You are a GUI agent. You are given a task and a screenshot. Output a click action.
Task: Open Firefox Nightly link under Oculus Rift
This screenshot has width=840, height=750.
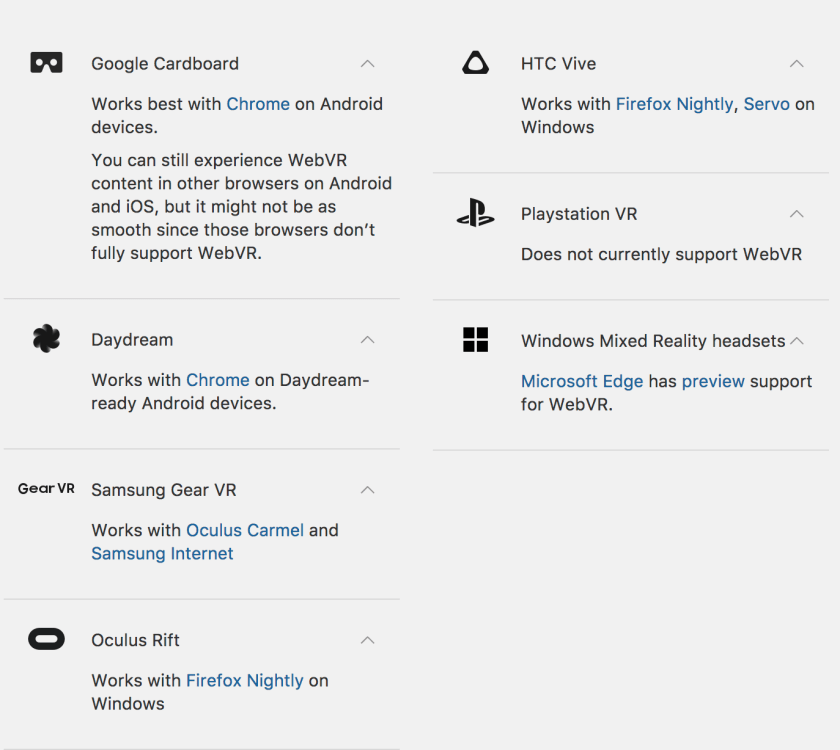point(245,680)
